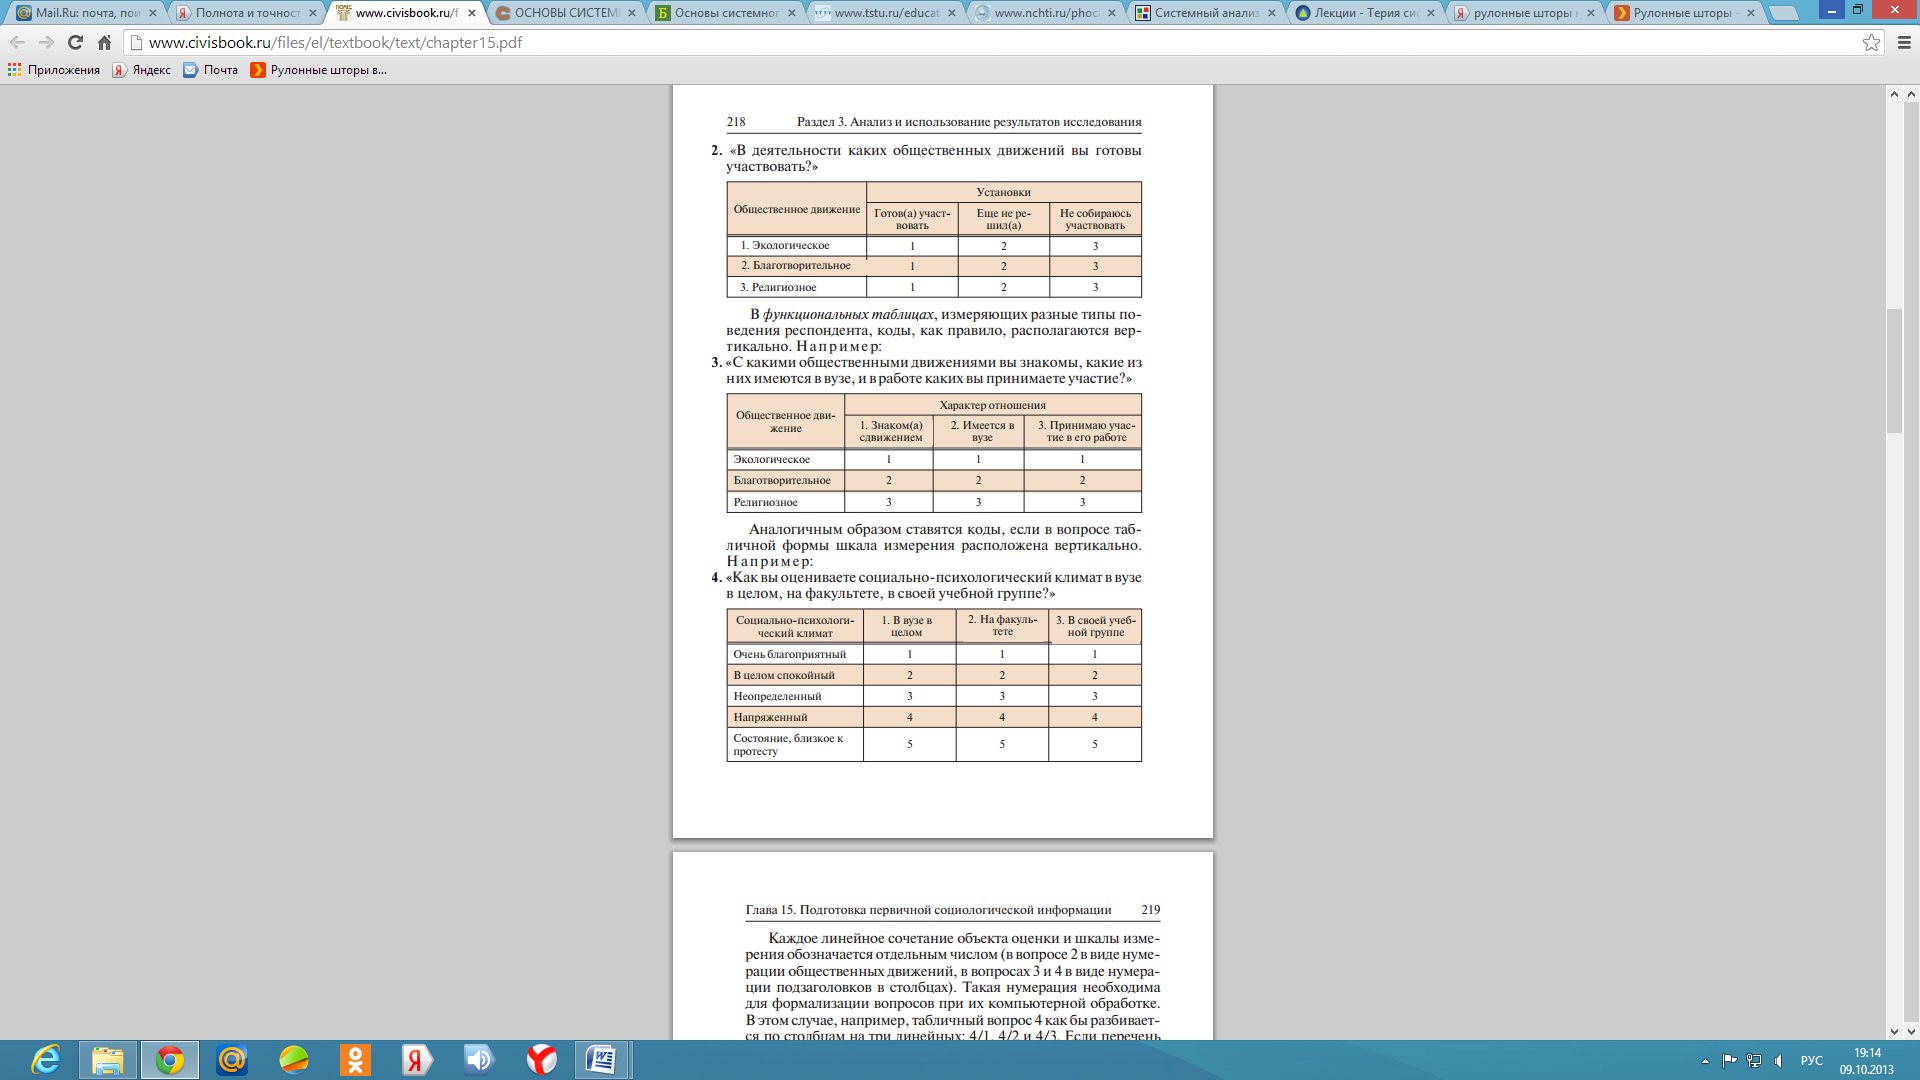Open a new tab button
This screenshot has height=1080, width=1920.
[1784, 14]
